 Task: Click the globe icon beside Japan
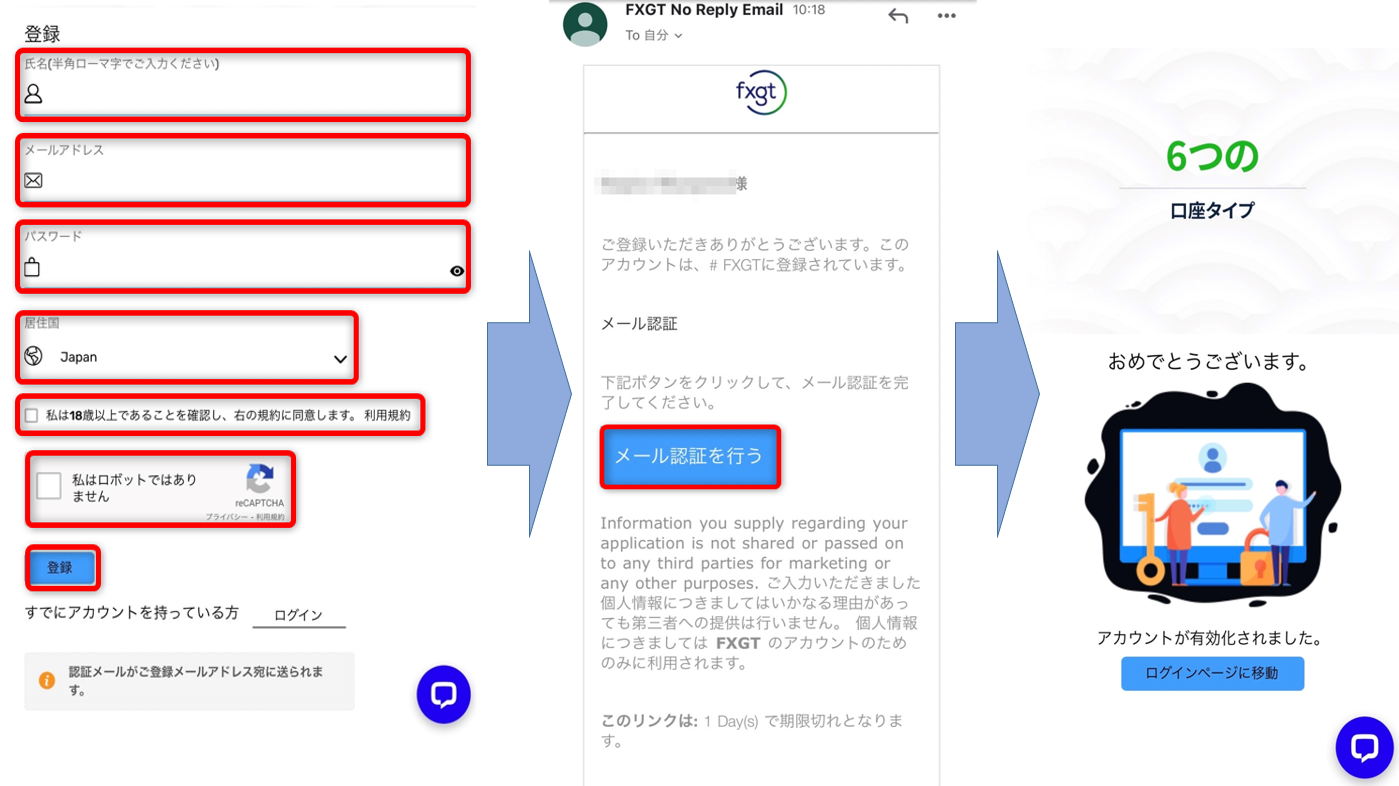pos(33,356)
